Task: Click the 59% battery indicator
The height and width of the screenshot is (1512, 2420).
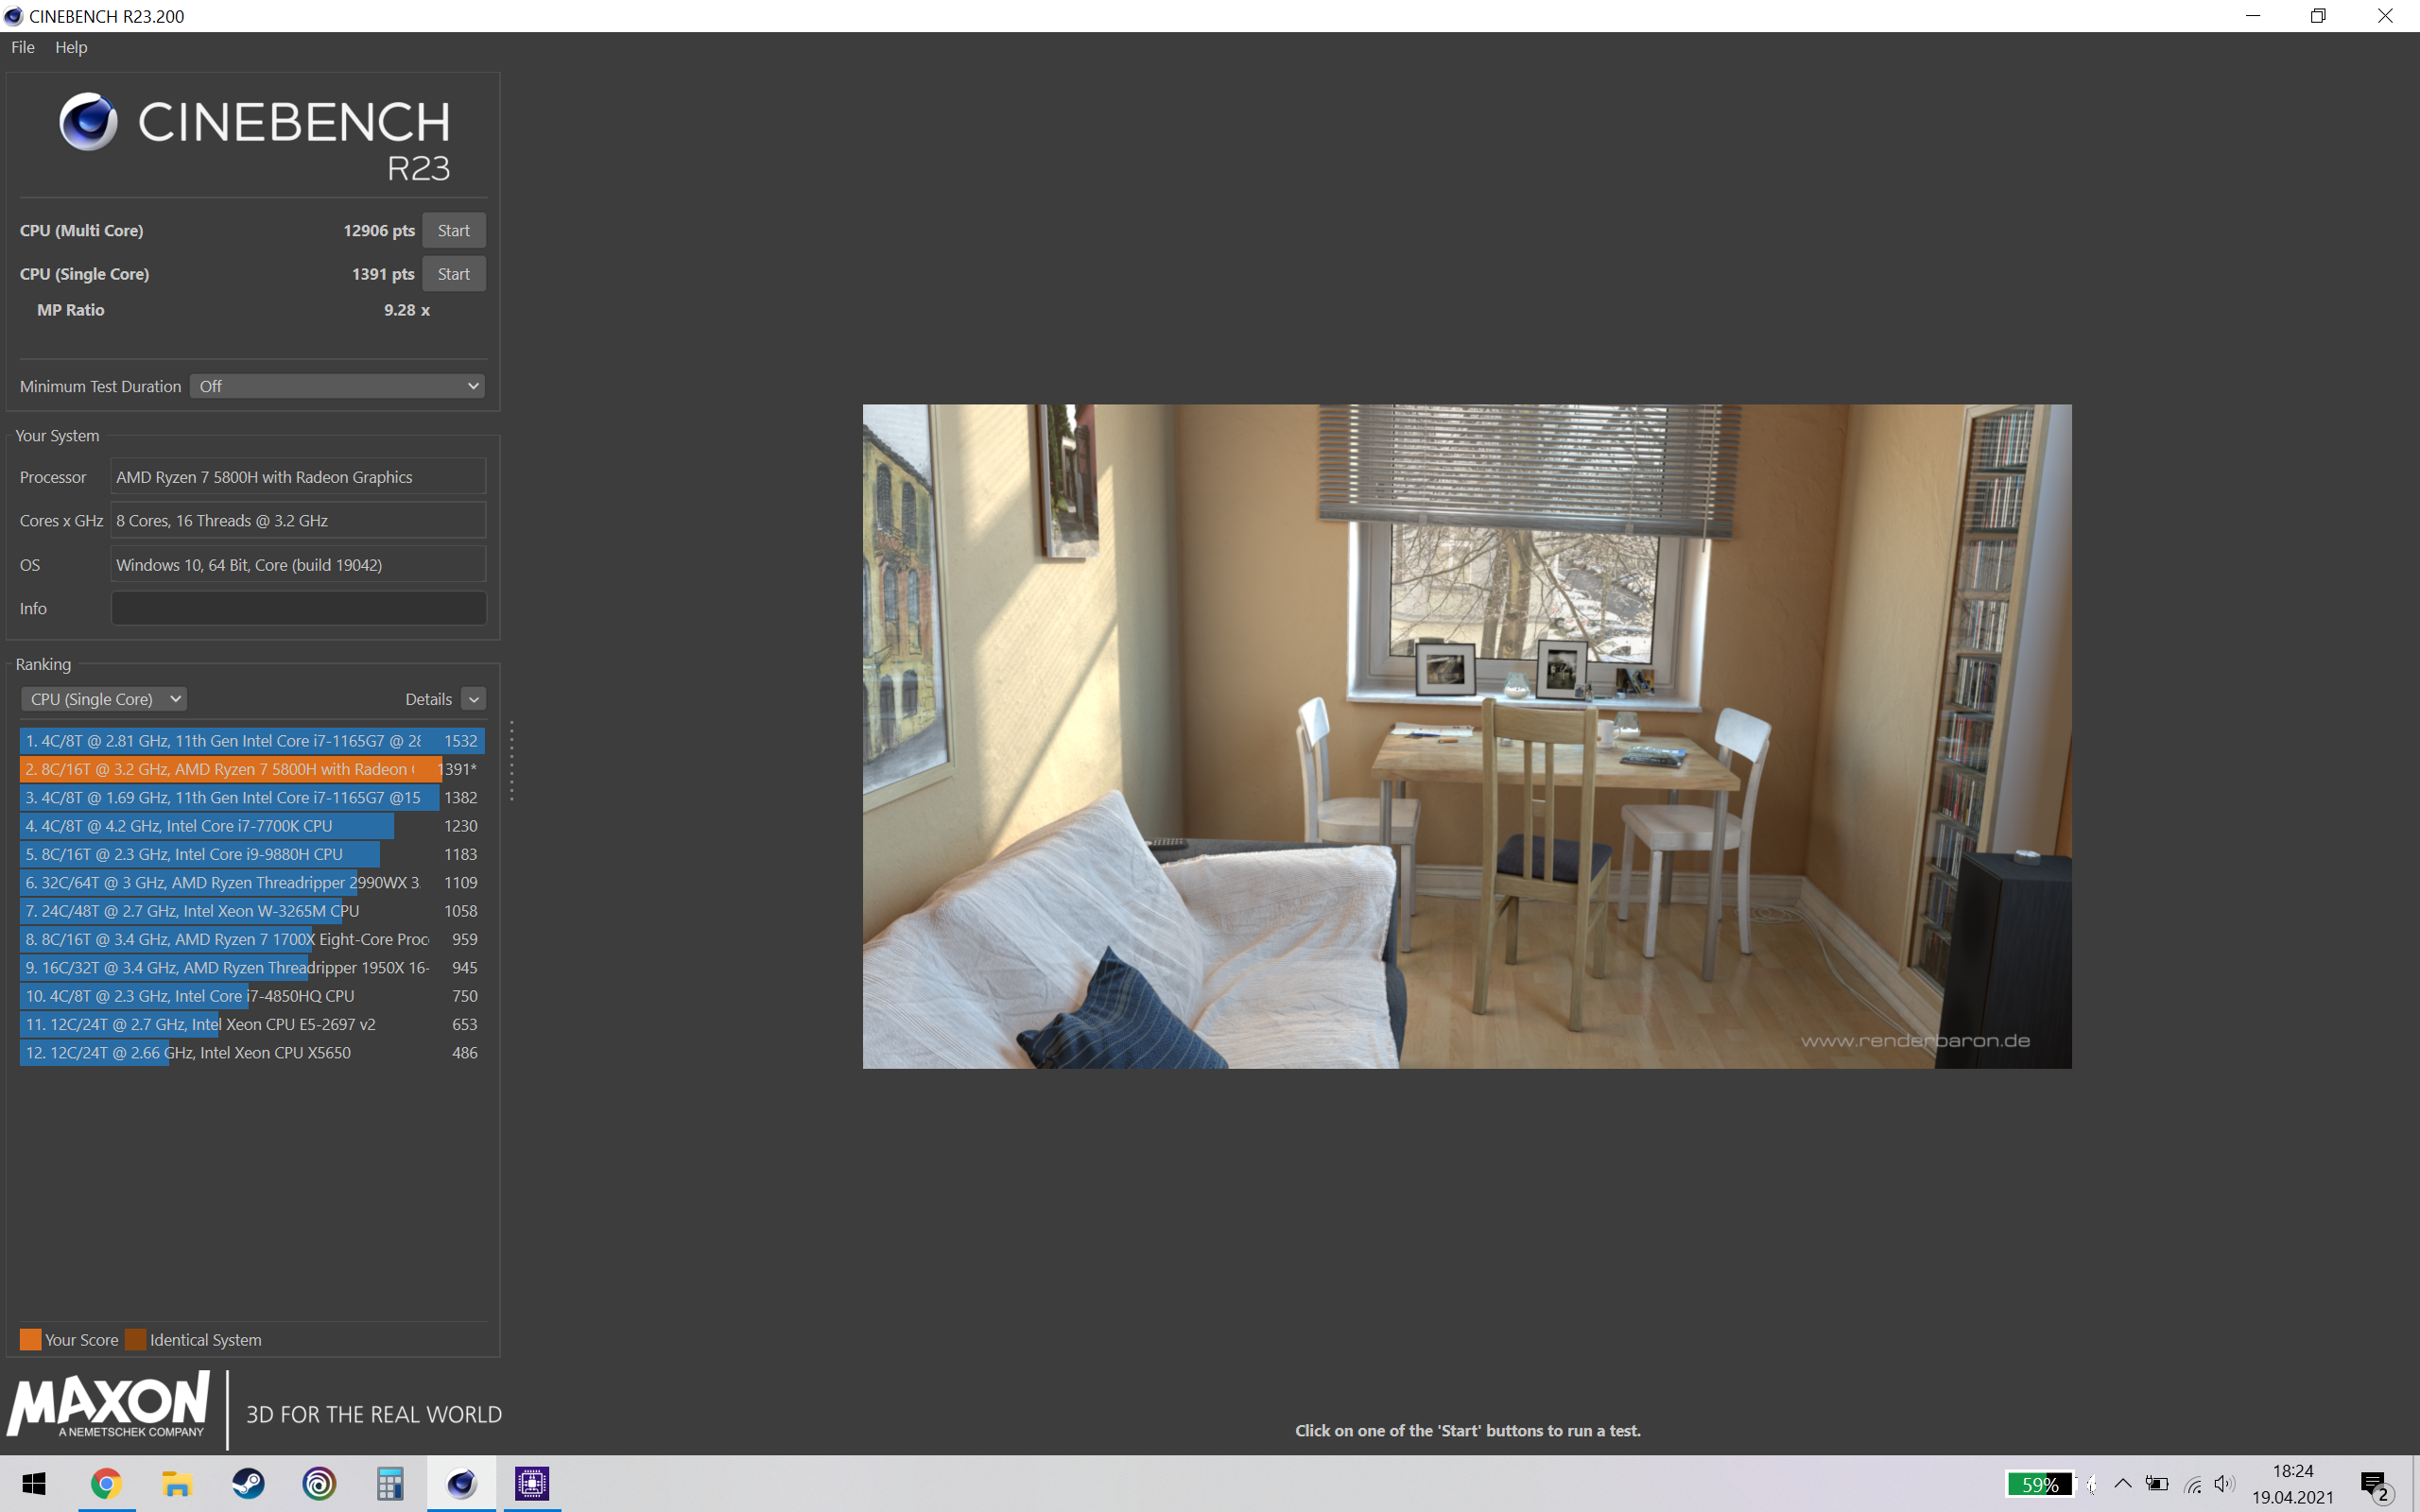Action: click(x=2038, y=1484)
